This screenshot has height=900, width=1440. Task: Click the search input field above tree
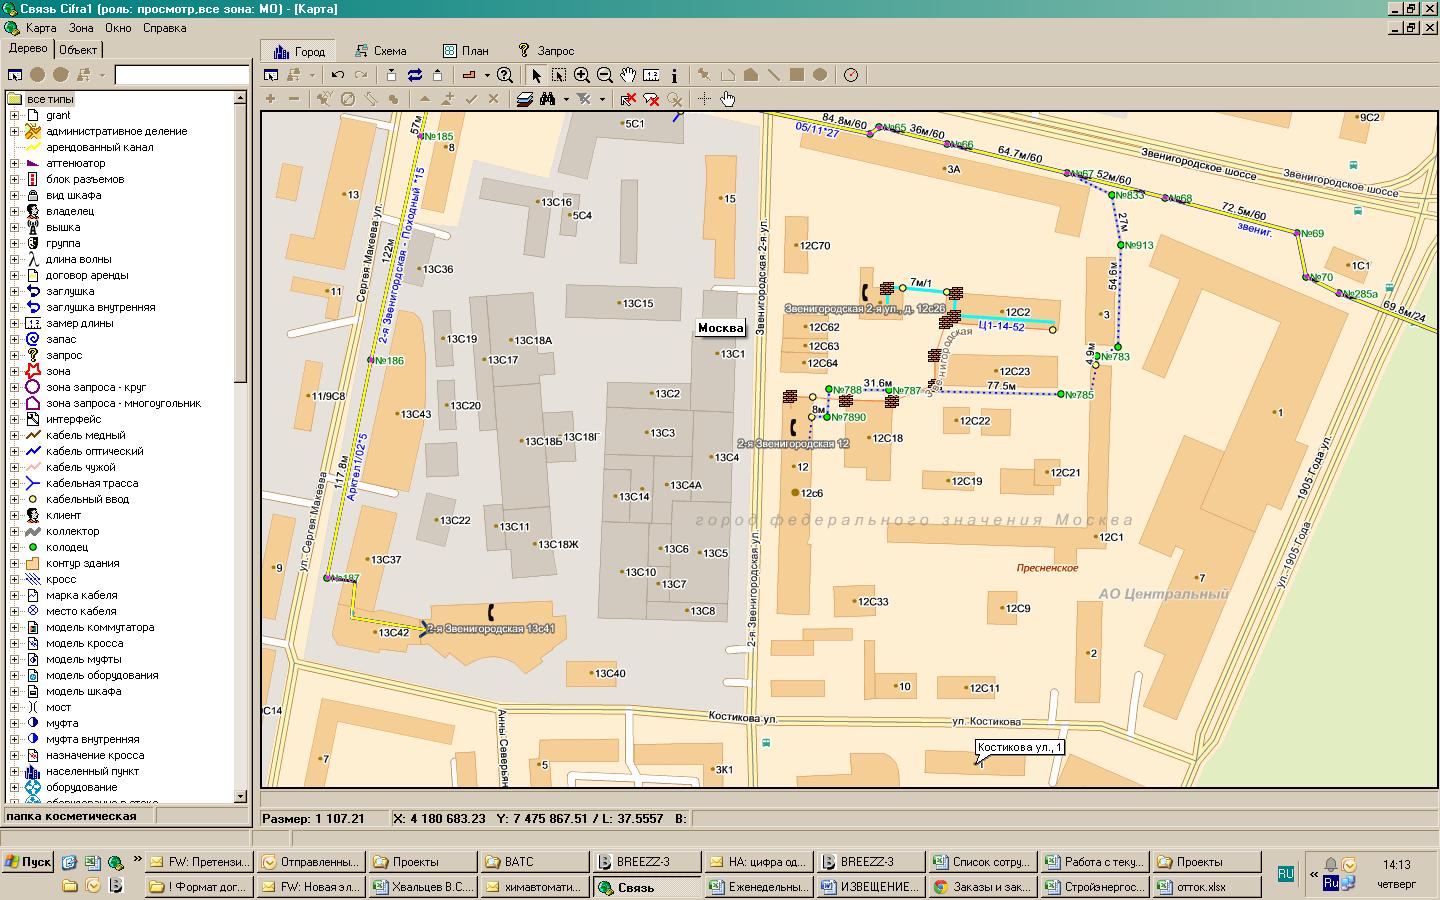point(181,75)
